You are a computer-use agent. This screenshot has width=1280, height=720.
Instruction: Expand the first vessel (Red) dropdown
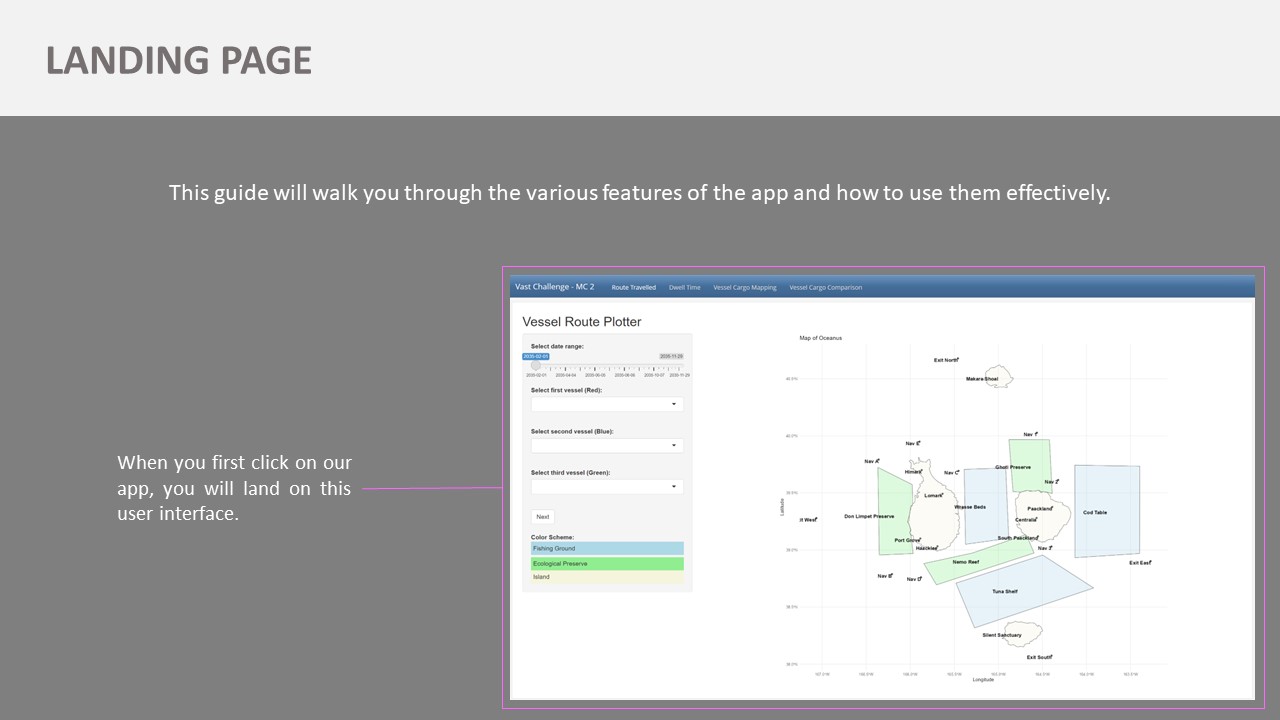[607, 405]
